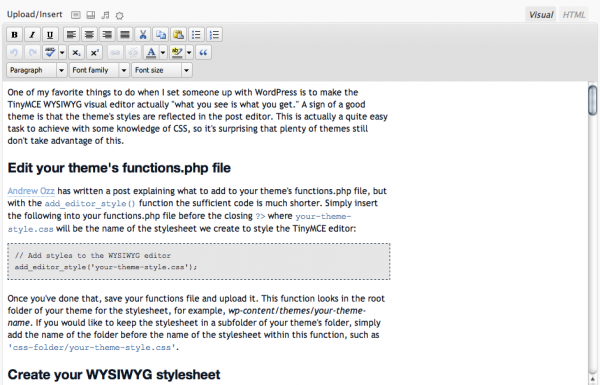Click the Unlink broken chain icon
The height and width of the screenshot is (385, 600).
click(133, 52)
